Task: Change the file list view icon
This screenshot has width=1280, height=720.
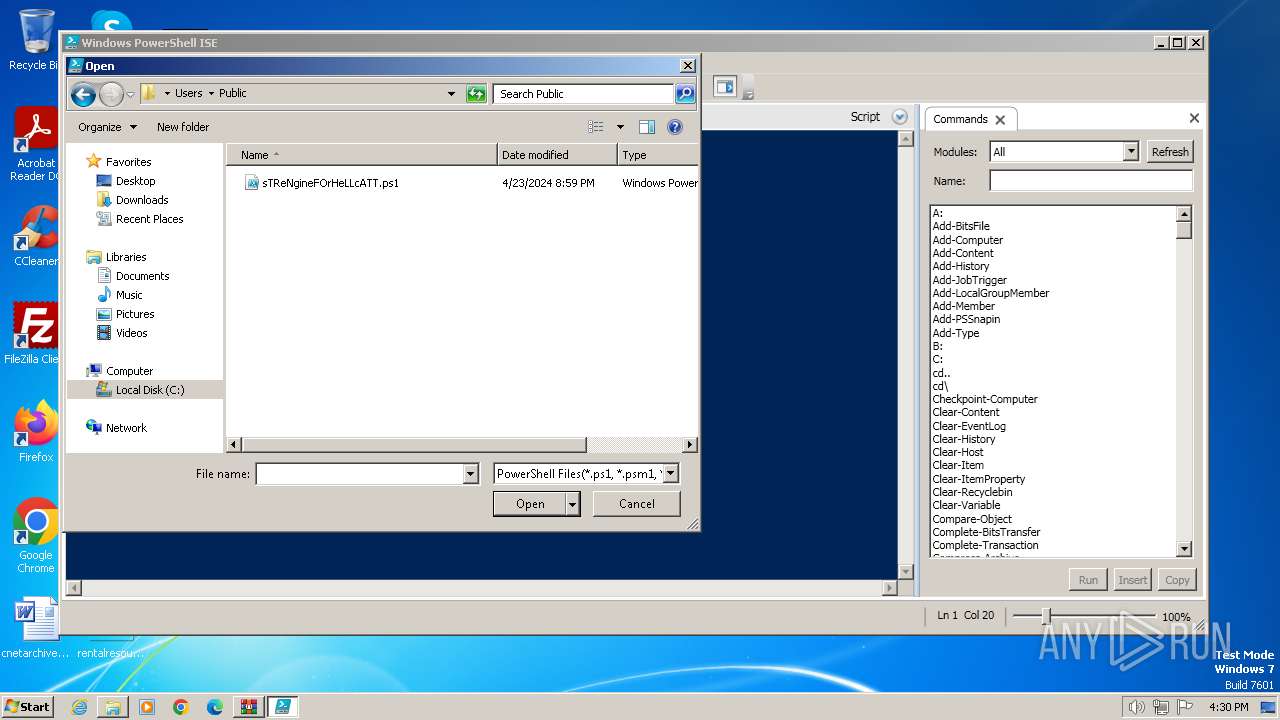Action: 596,127
